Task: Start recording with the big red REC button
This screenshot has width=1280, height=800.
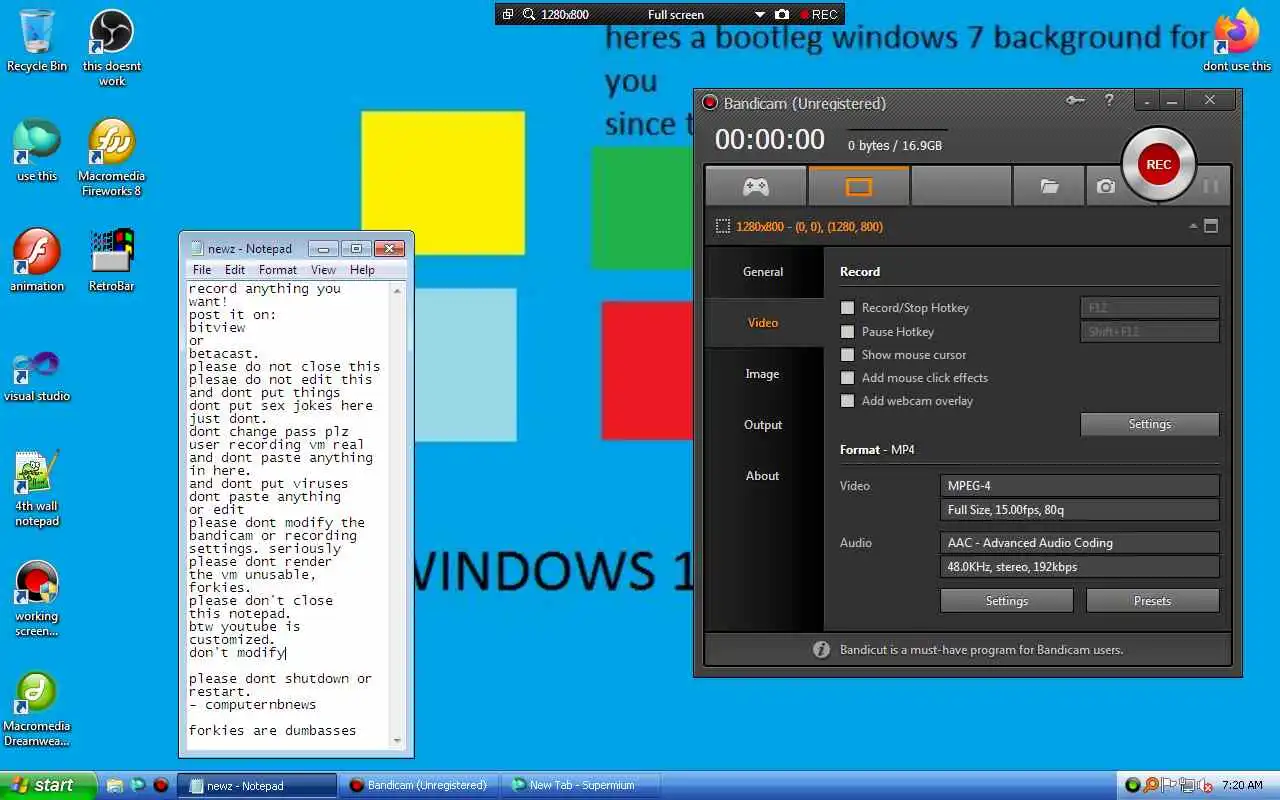Action: pos(1158,165)
